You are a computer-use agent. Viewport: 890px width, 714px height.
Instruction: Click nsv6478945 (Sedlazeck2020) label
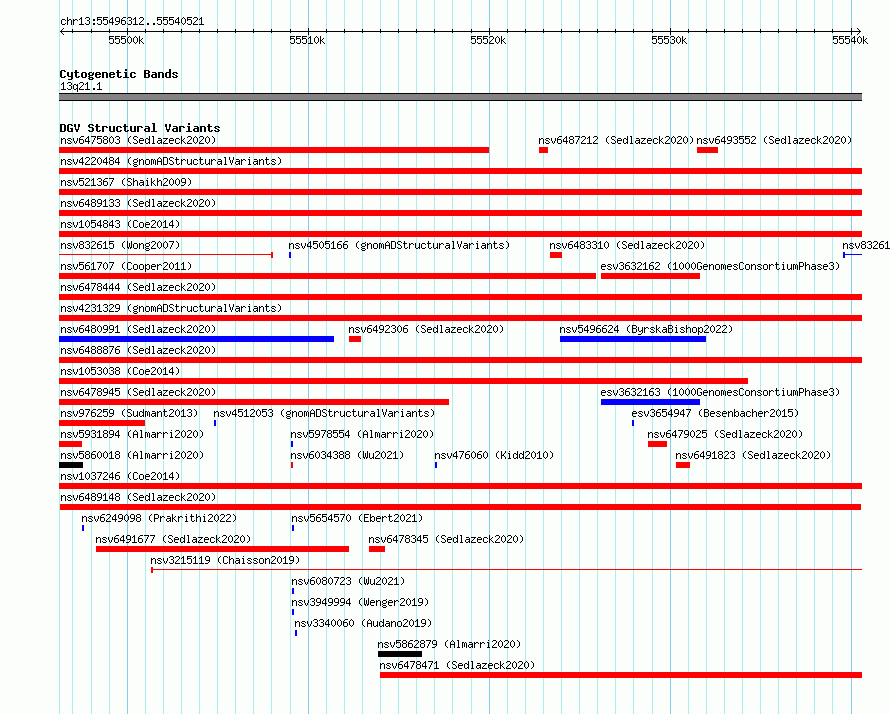pyautogui.click(x=138, y=392)
